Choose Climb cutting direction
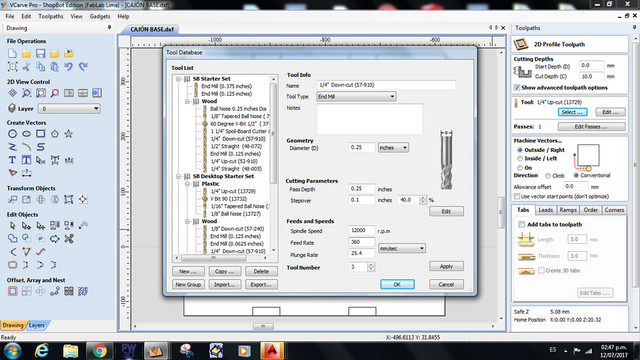The height and width of the screenshot is (360, 640). click(548, 176)
